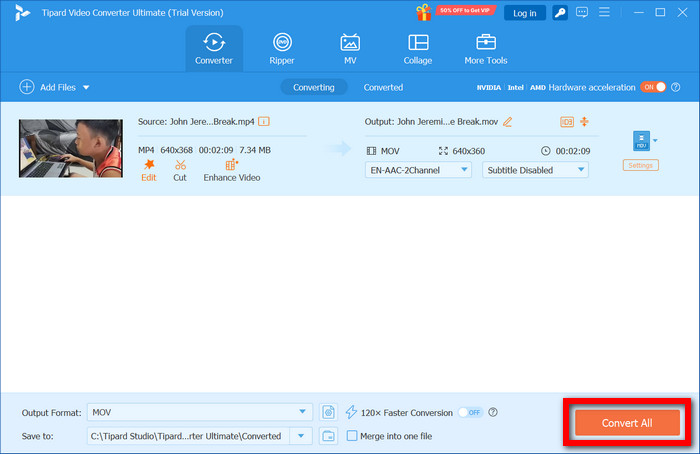
Task: Click the Convert All button
Action: 627,423
